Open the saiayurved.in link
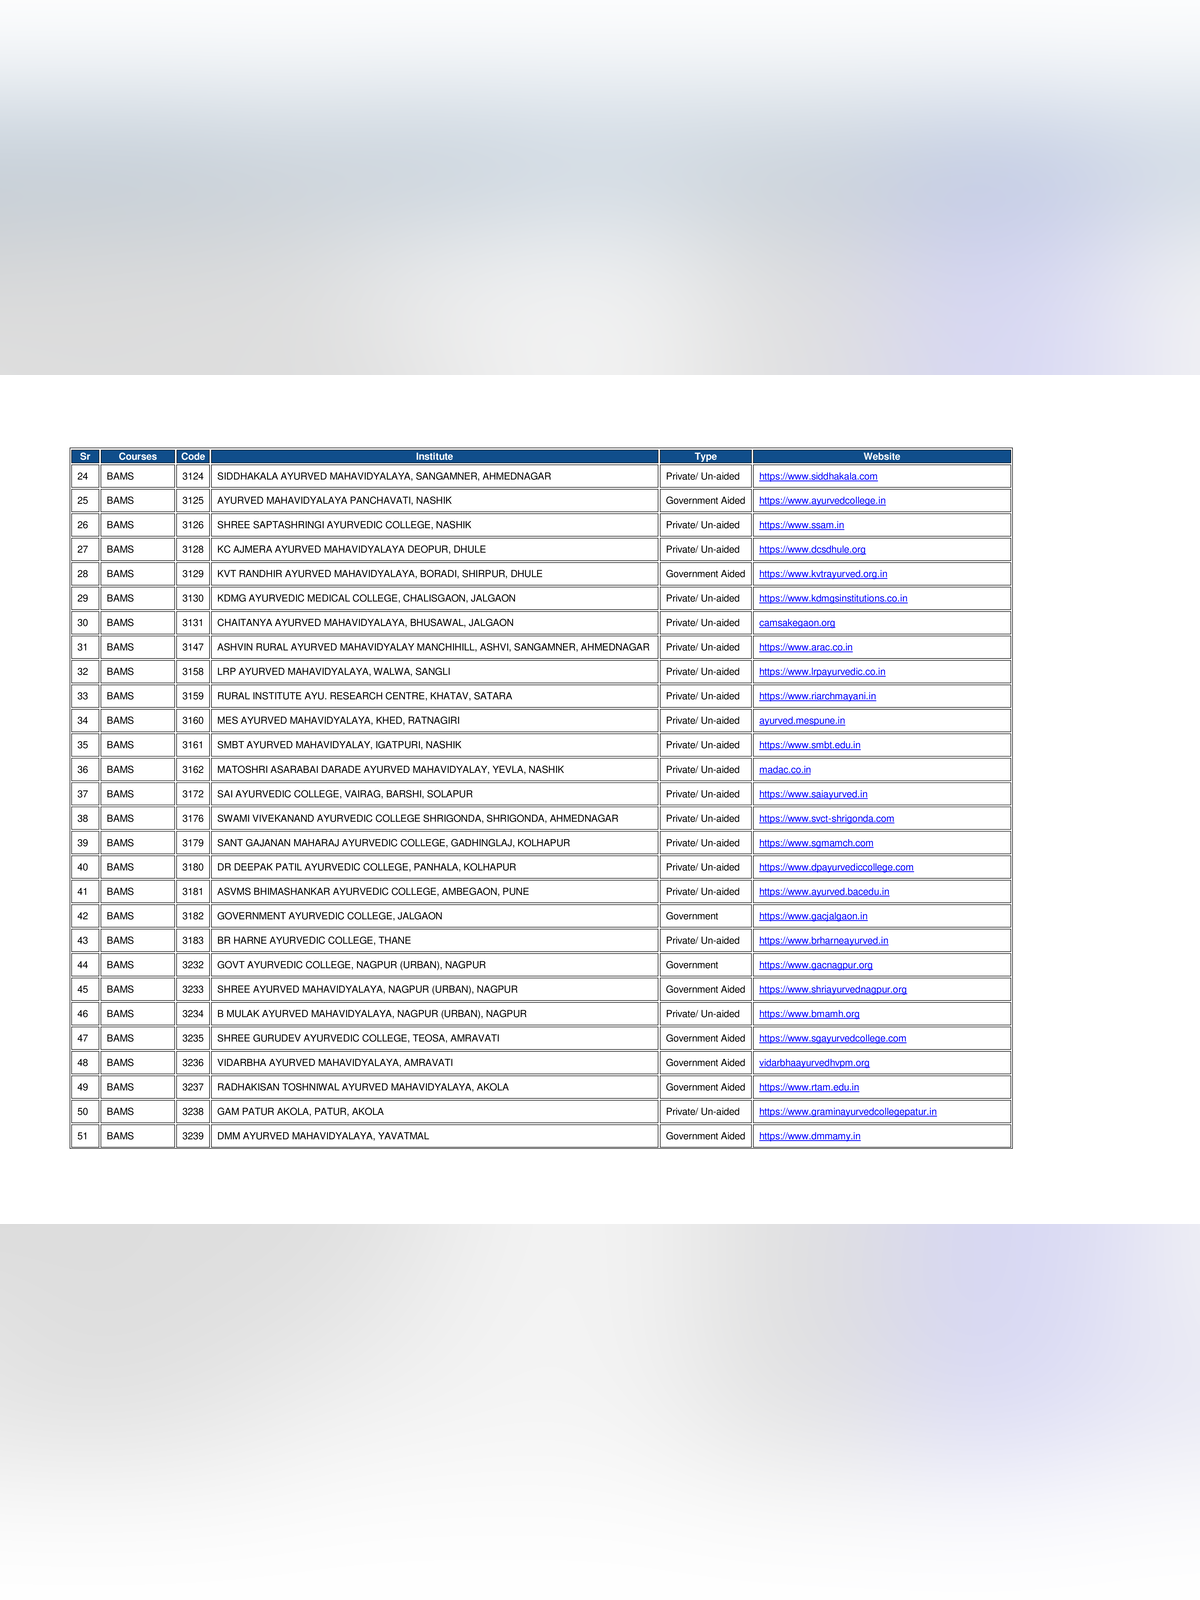This screenshot has height=1600, width=1200. [x=813, y=794]
